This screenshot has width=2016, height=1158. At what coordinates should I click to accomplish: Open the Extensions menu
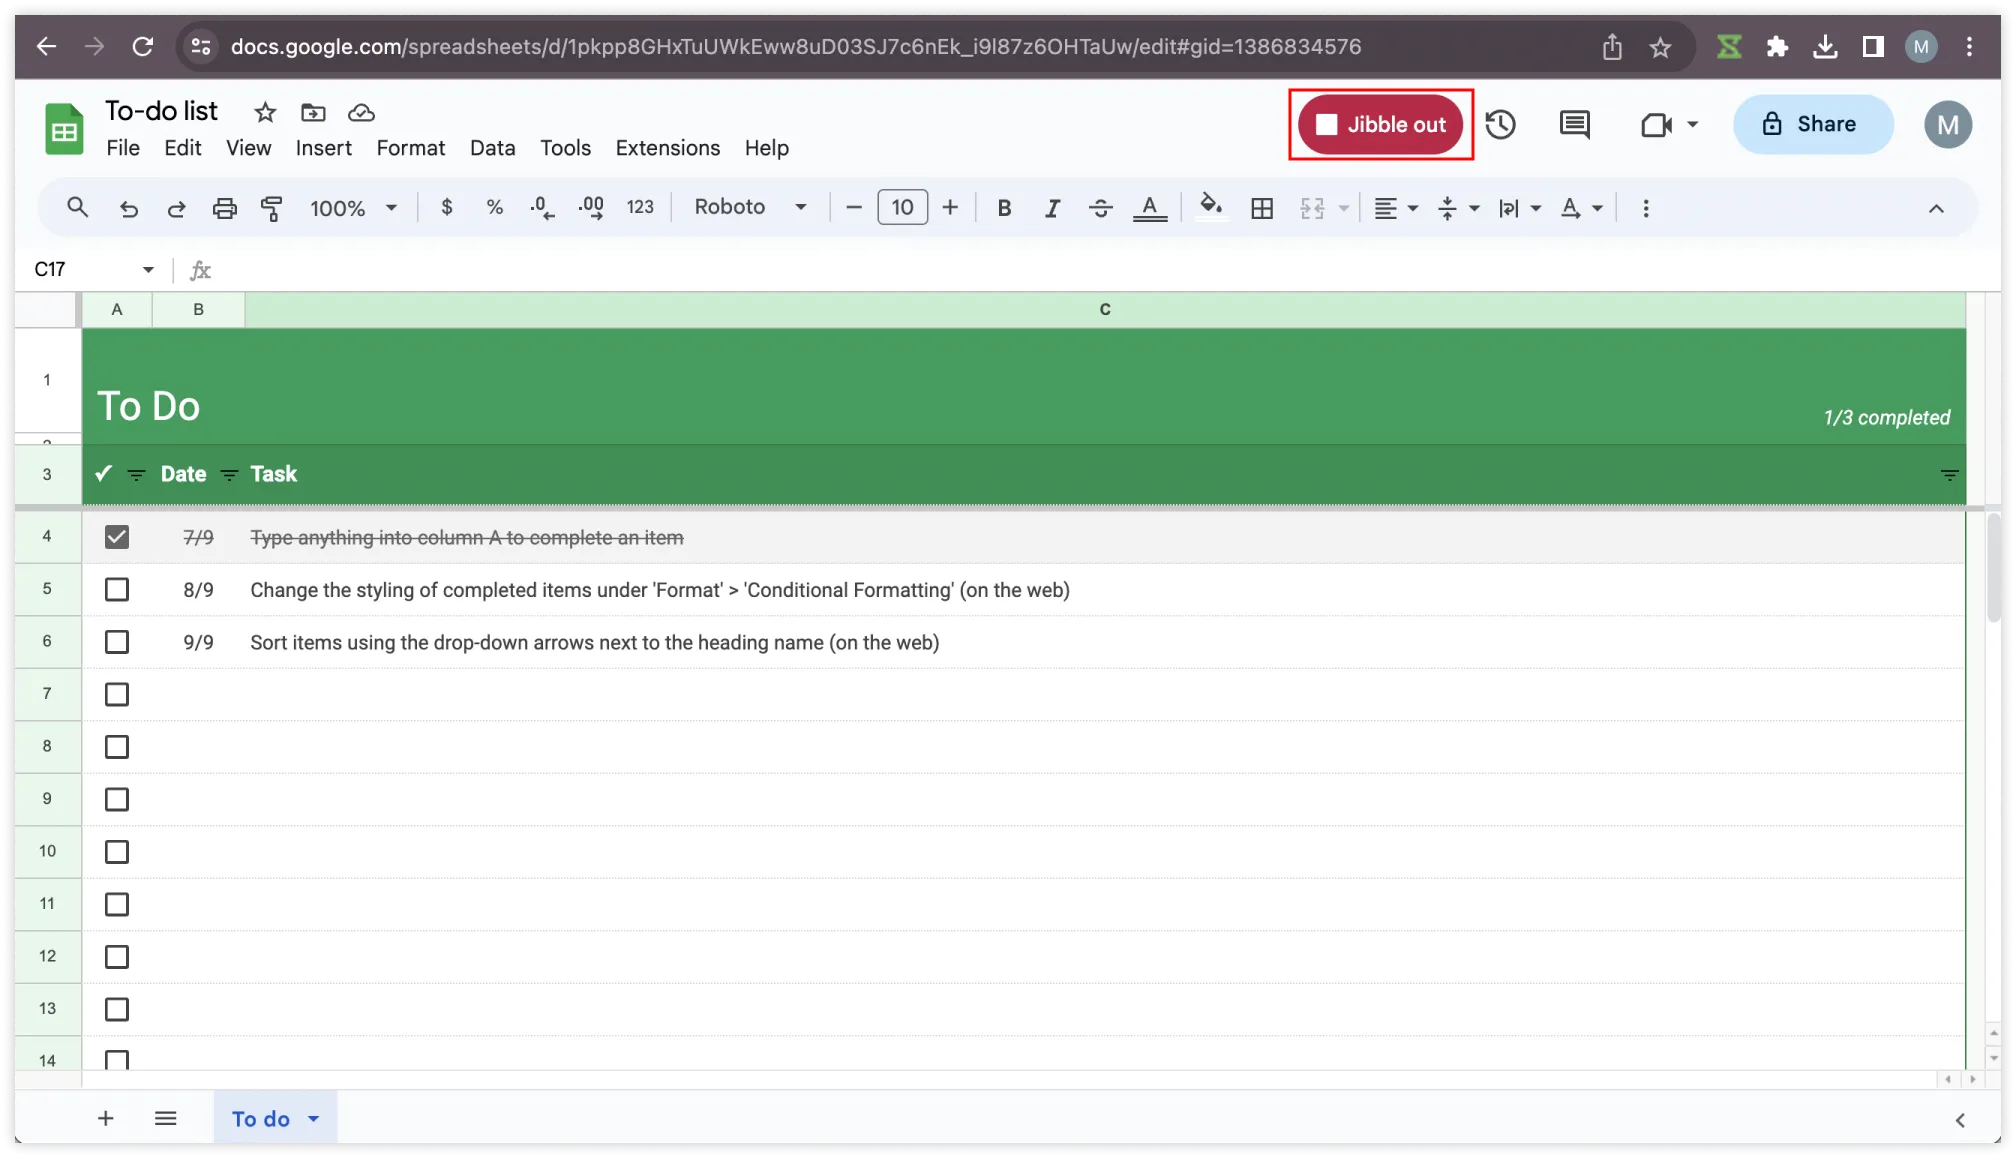coord(667,148)
